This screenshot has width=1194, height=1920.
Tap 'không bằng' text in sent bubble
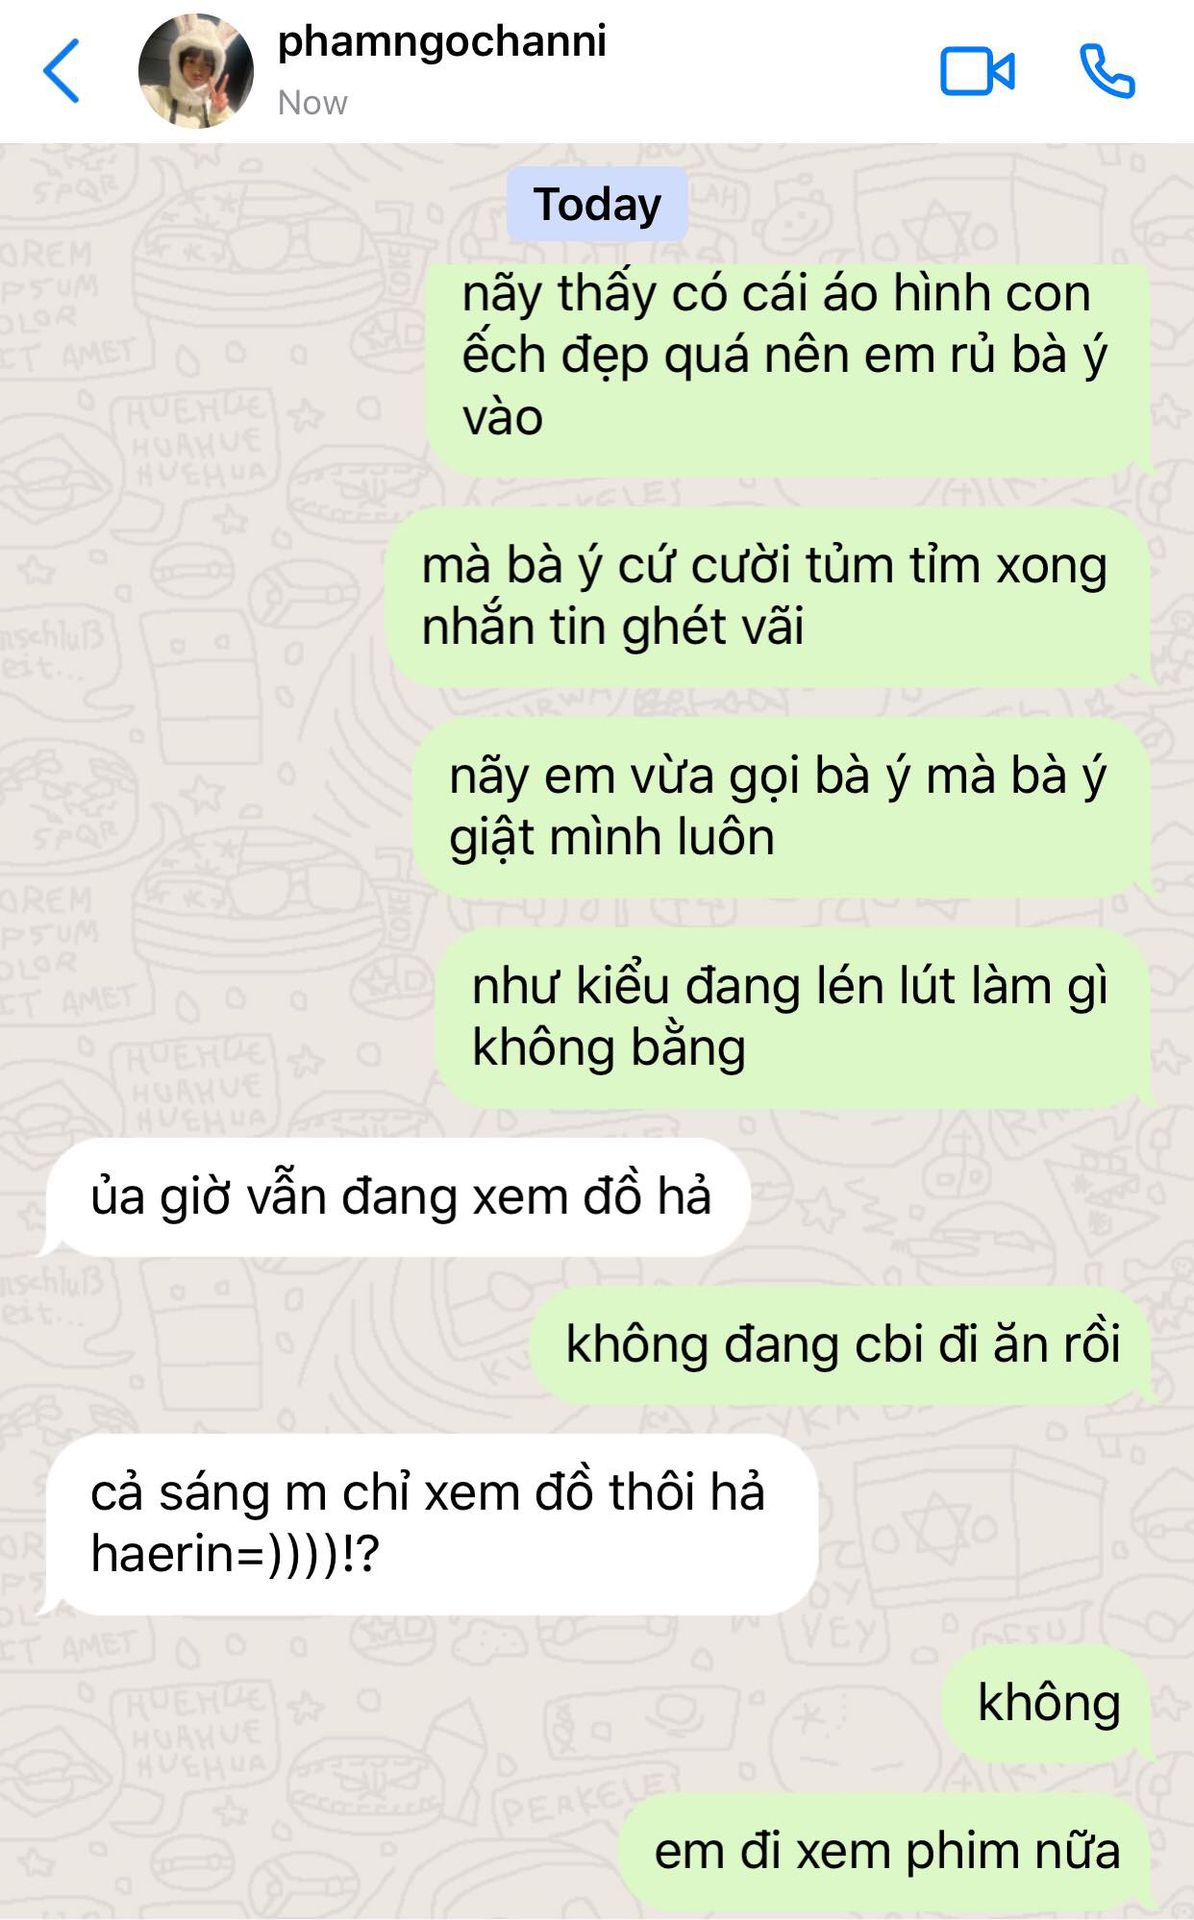coord(609,1049)
